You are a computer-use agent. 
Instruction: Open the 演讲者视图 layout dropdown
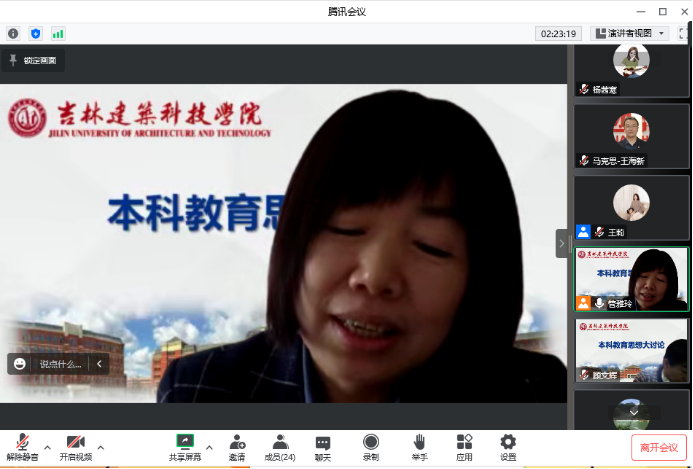click(x=630, y=34)
